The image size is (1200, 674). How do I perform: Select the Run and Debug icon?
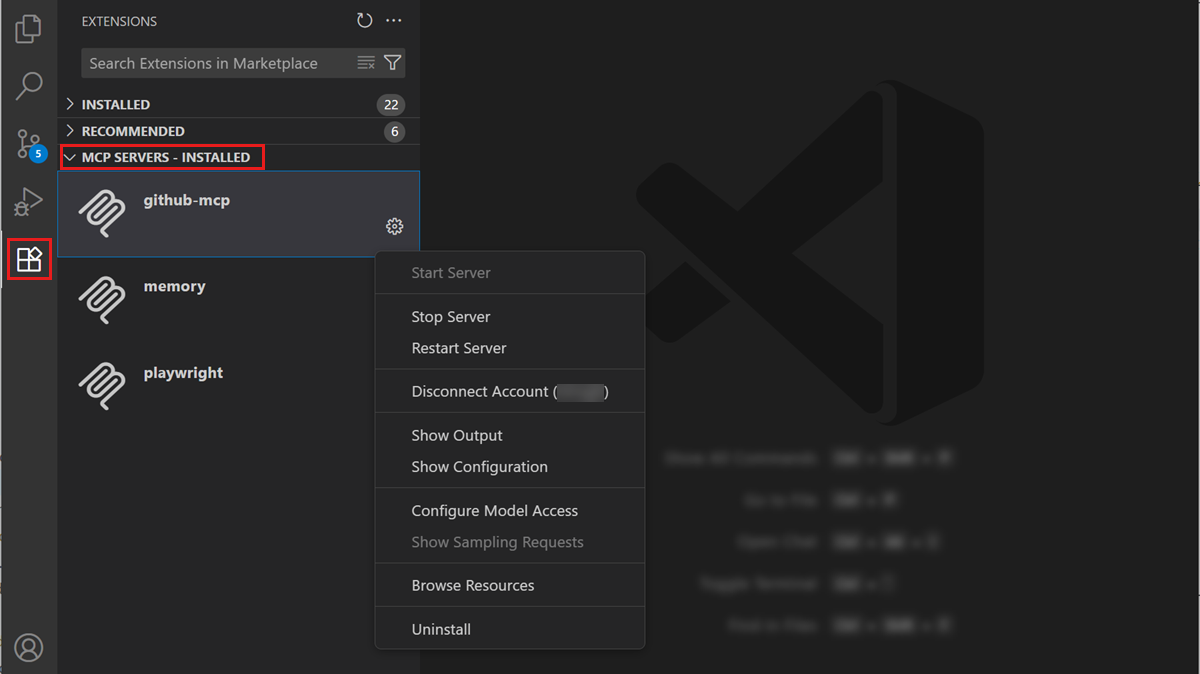[28, 201]
